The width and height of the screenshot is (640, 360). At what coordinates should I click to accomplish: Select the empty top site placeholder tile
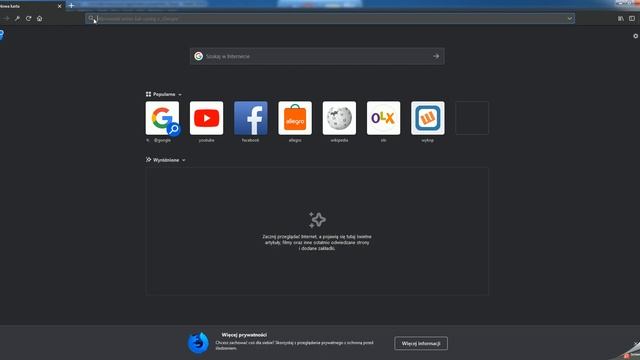(472, 118)
